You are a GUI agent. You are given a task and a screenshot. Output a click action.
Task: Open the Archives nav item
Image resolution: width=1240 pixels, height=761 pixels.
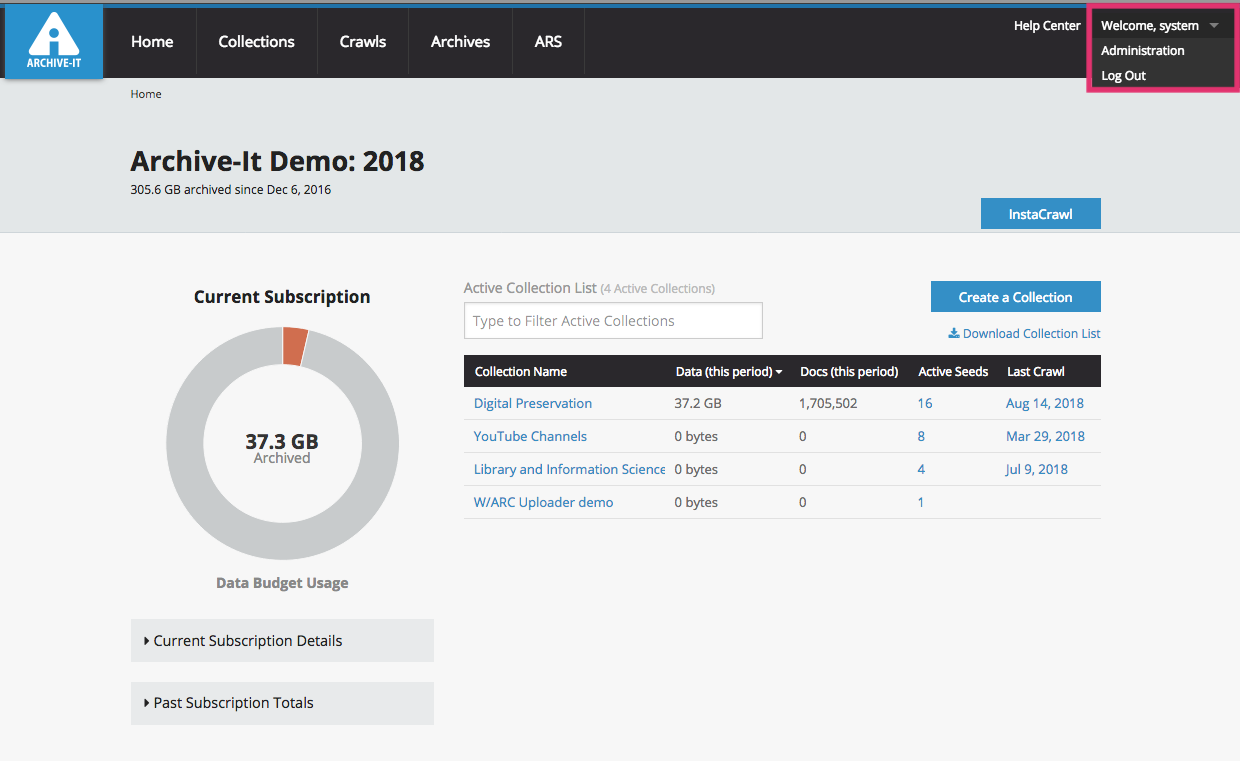pos(460,42)
